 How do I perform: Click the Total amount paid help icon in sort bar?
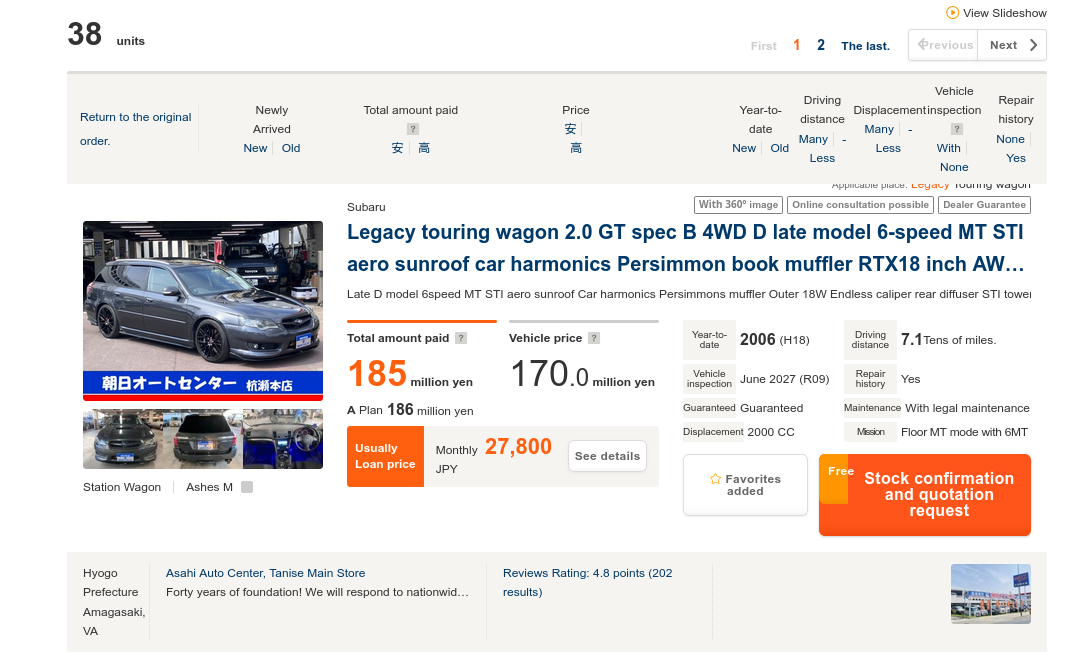[x=413, y=129]
